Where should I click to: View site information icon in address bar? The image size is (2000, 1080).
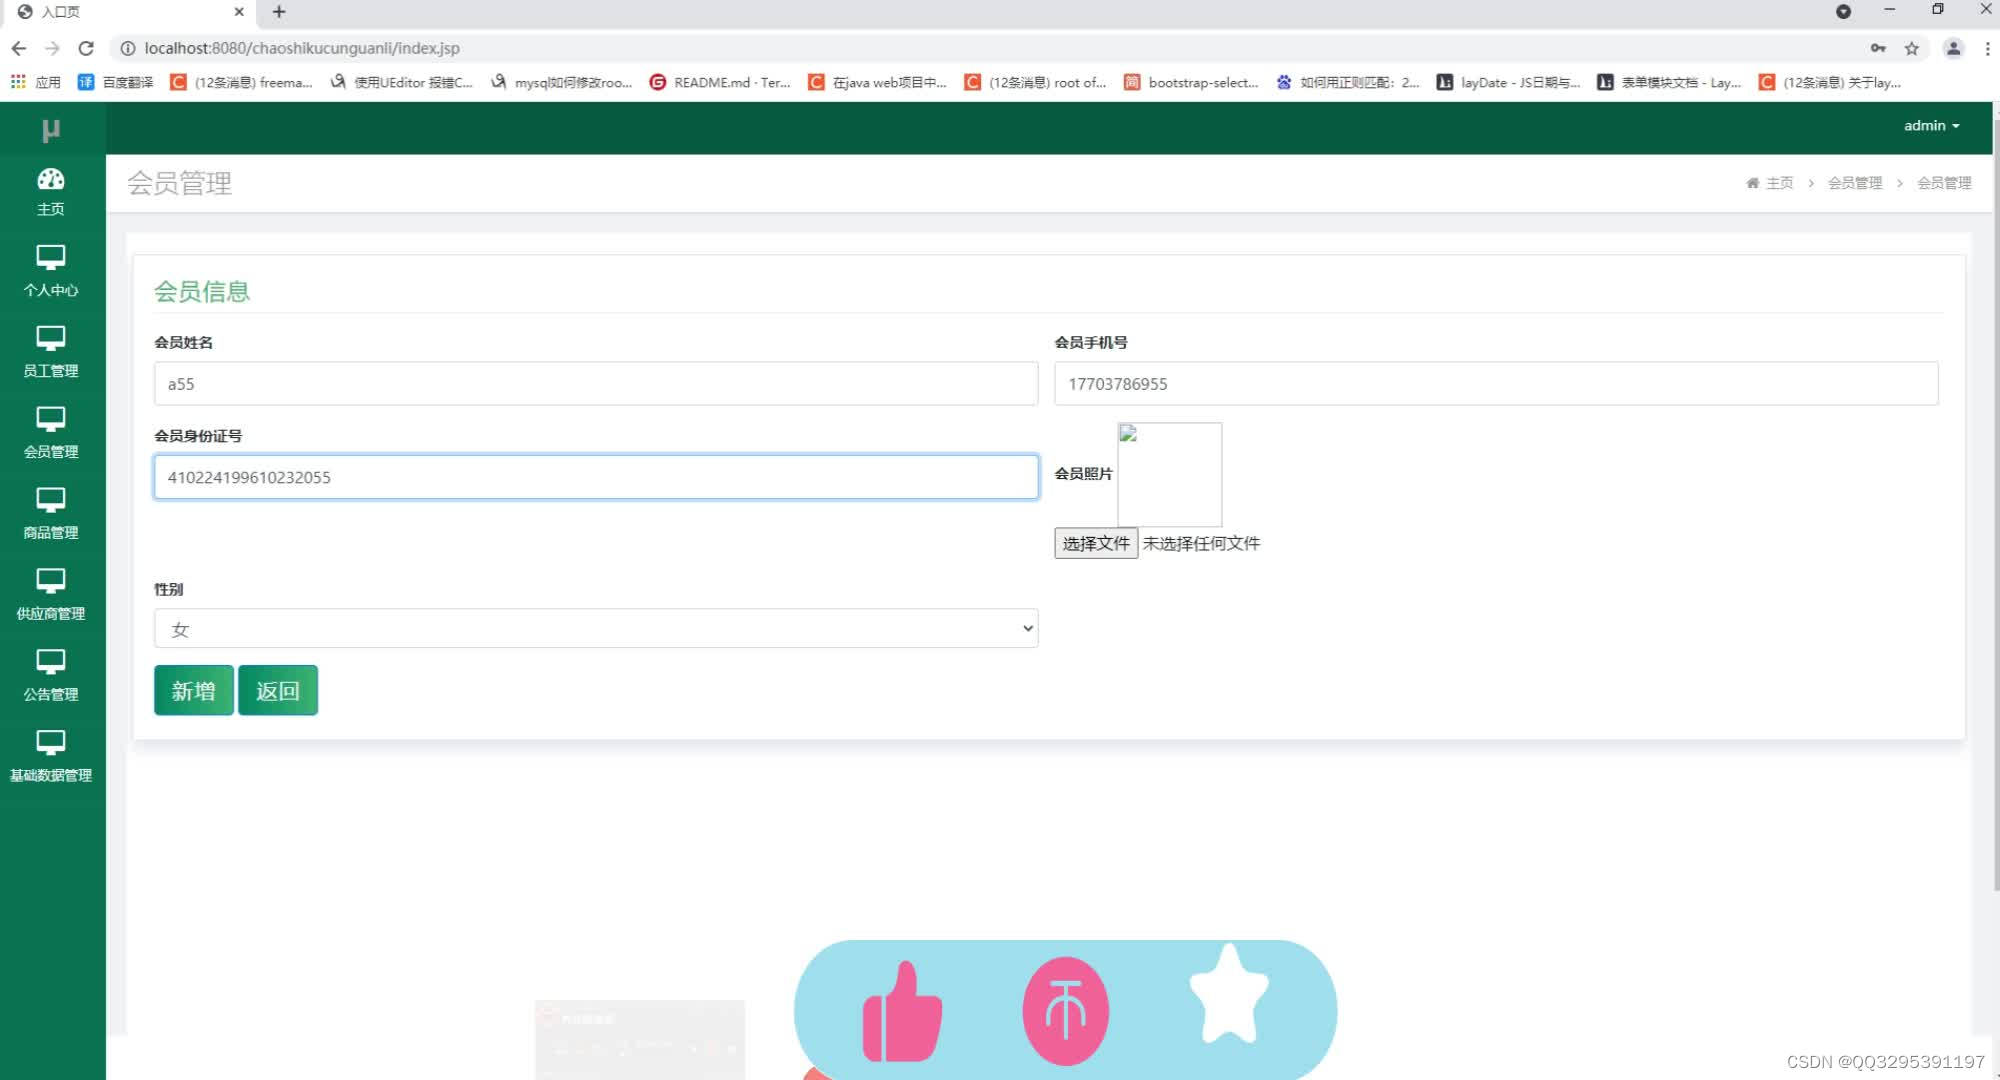pyautogui.click(x=128, y=48)
